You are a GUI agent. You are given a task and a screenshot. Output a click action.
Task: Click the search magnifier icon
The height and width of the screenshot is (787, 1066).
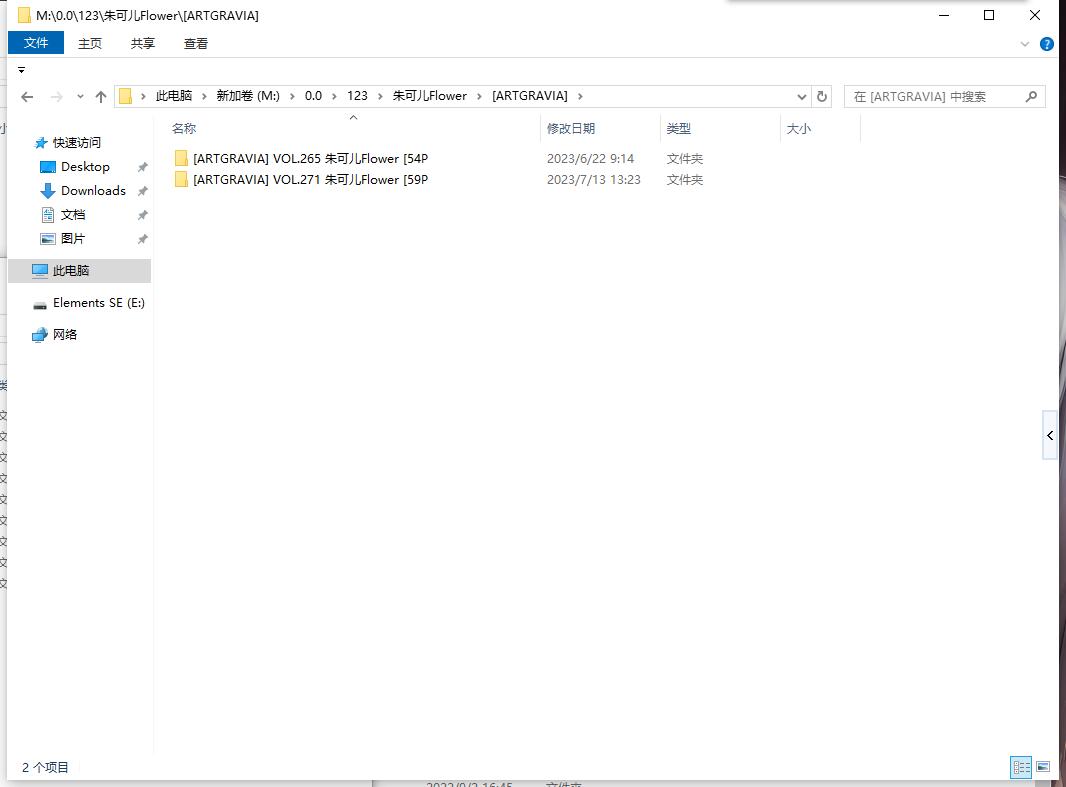point(1031,97)
